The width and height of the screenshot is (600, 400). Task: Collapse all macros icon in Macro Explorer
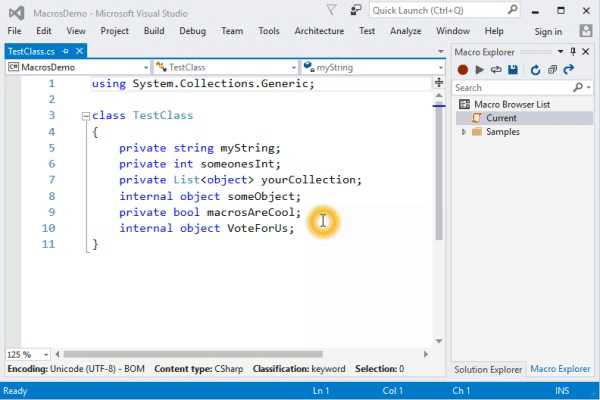[x=552, y=70]
